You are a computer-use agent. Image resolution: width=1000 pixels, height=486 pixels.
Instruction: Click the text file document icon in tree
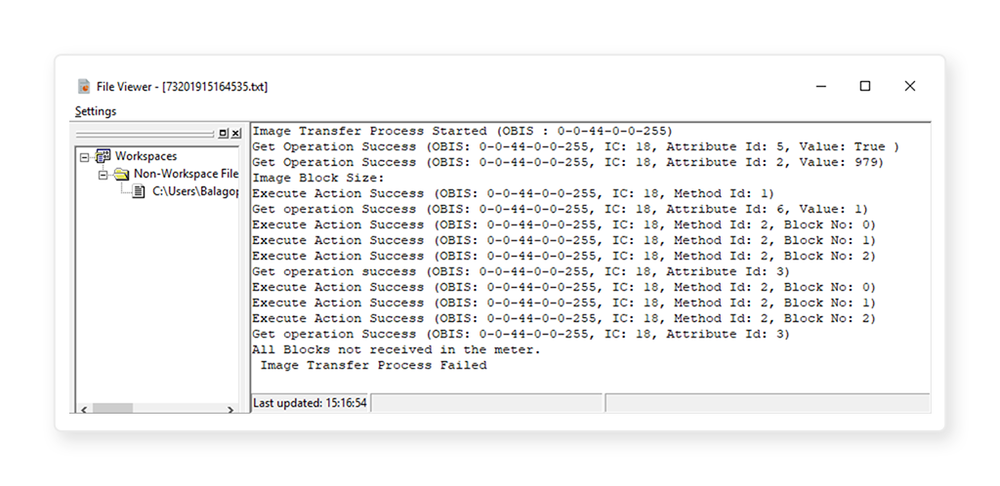(139, 191)
